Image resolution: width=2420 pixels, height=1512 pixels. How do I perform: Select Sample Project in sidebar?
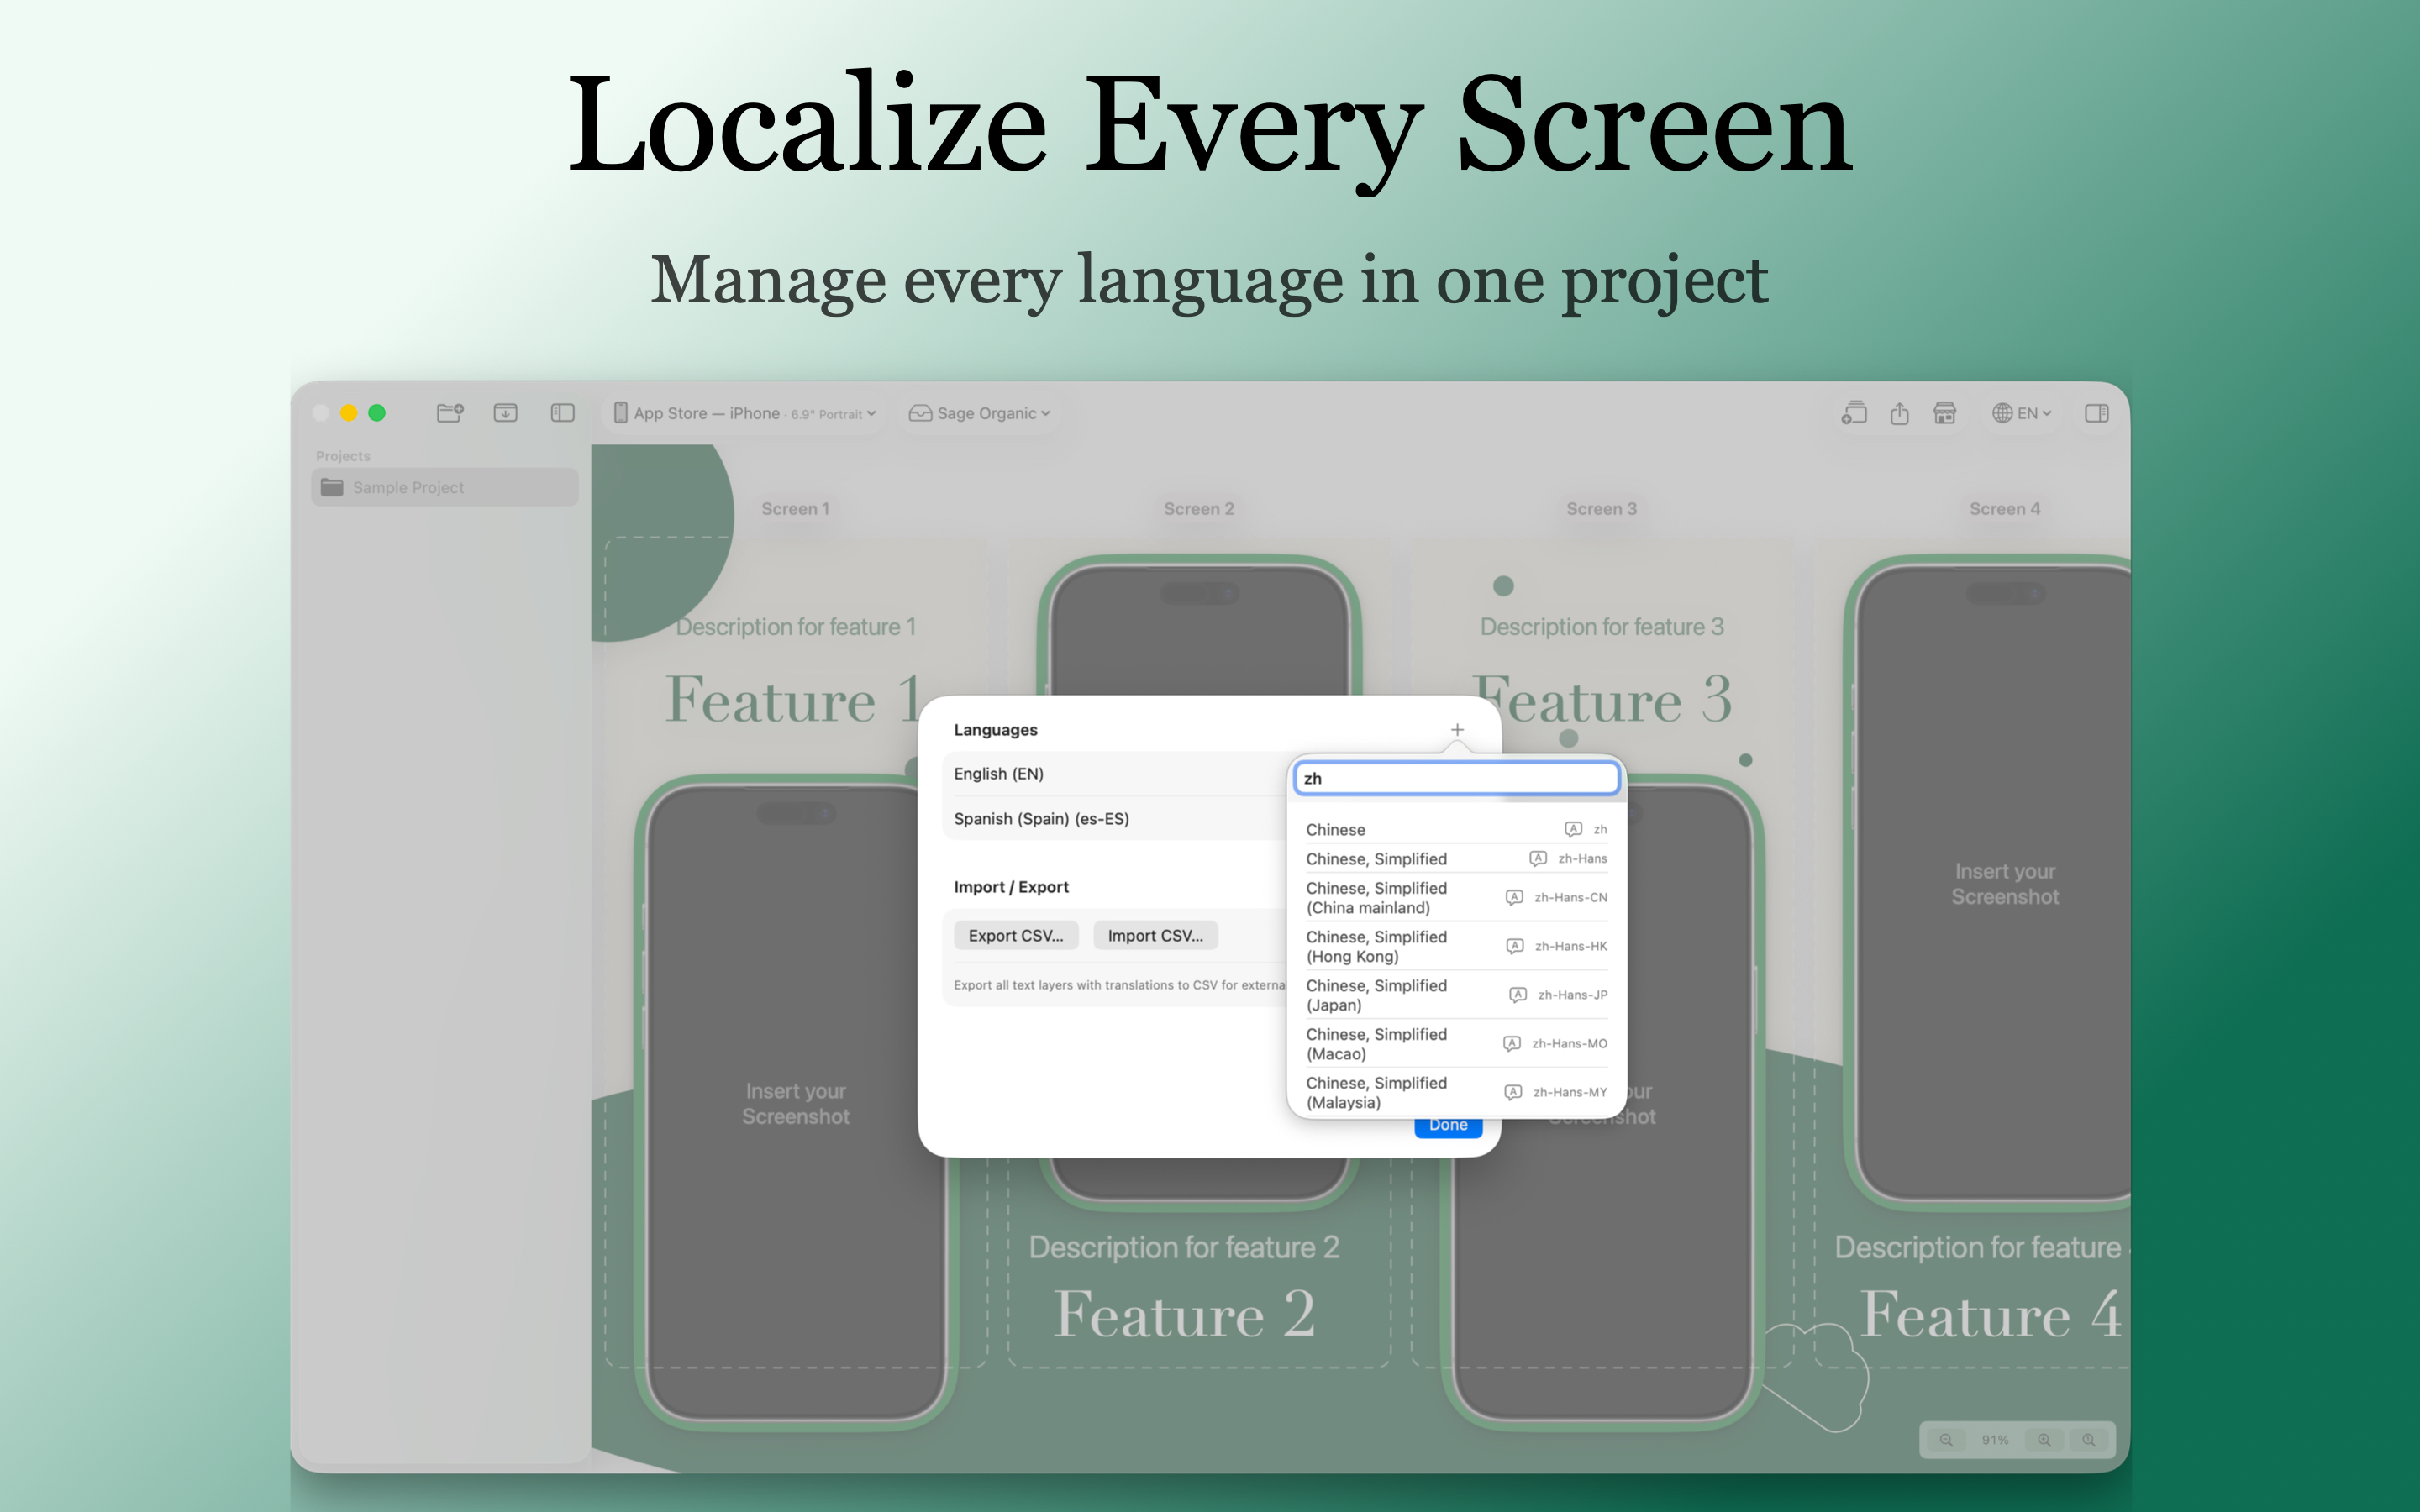point(444,487)
